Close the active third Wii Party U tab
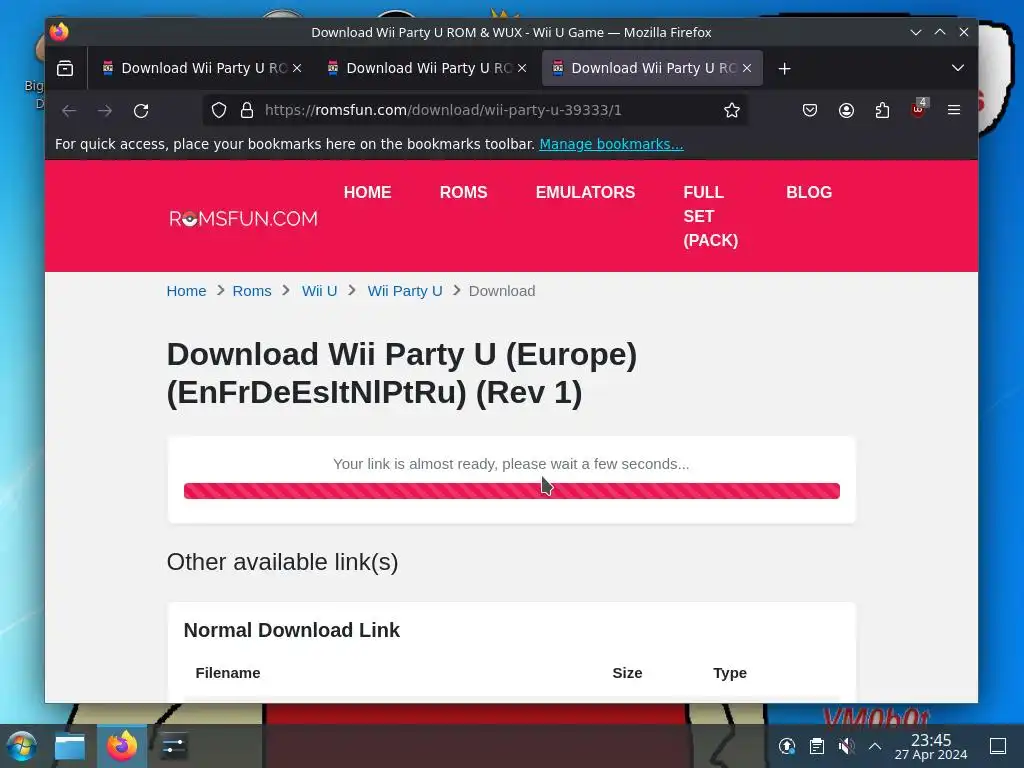The image size is (1024, 768). click(x=747, y=68)
